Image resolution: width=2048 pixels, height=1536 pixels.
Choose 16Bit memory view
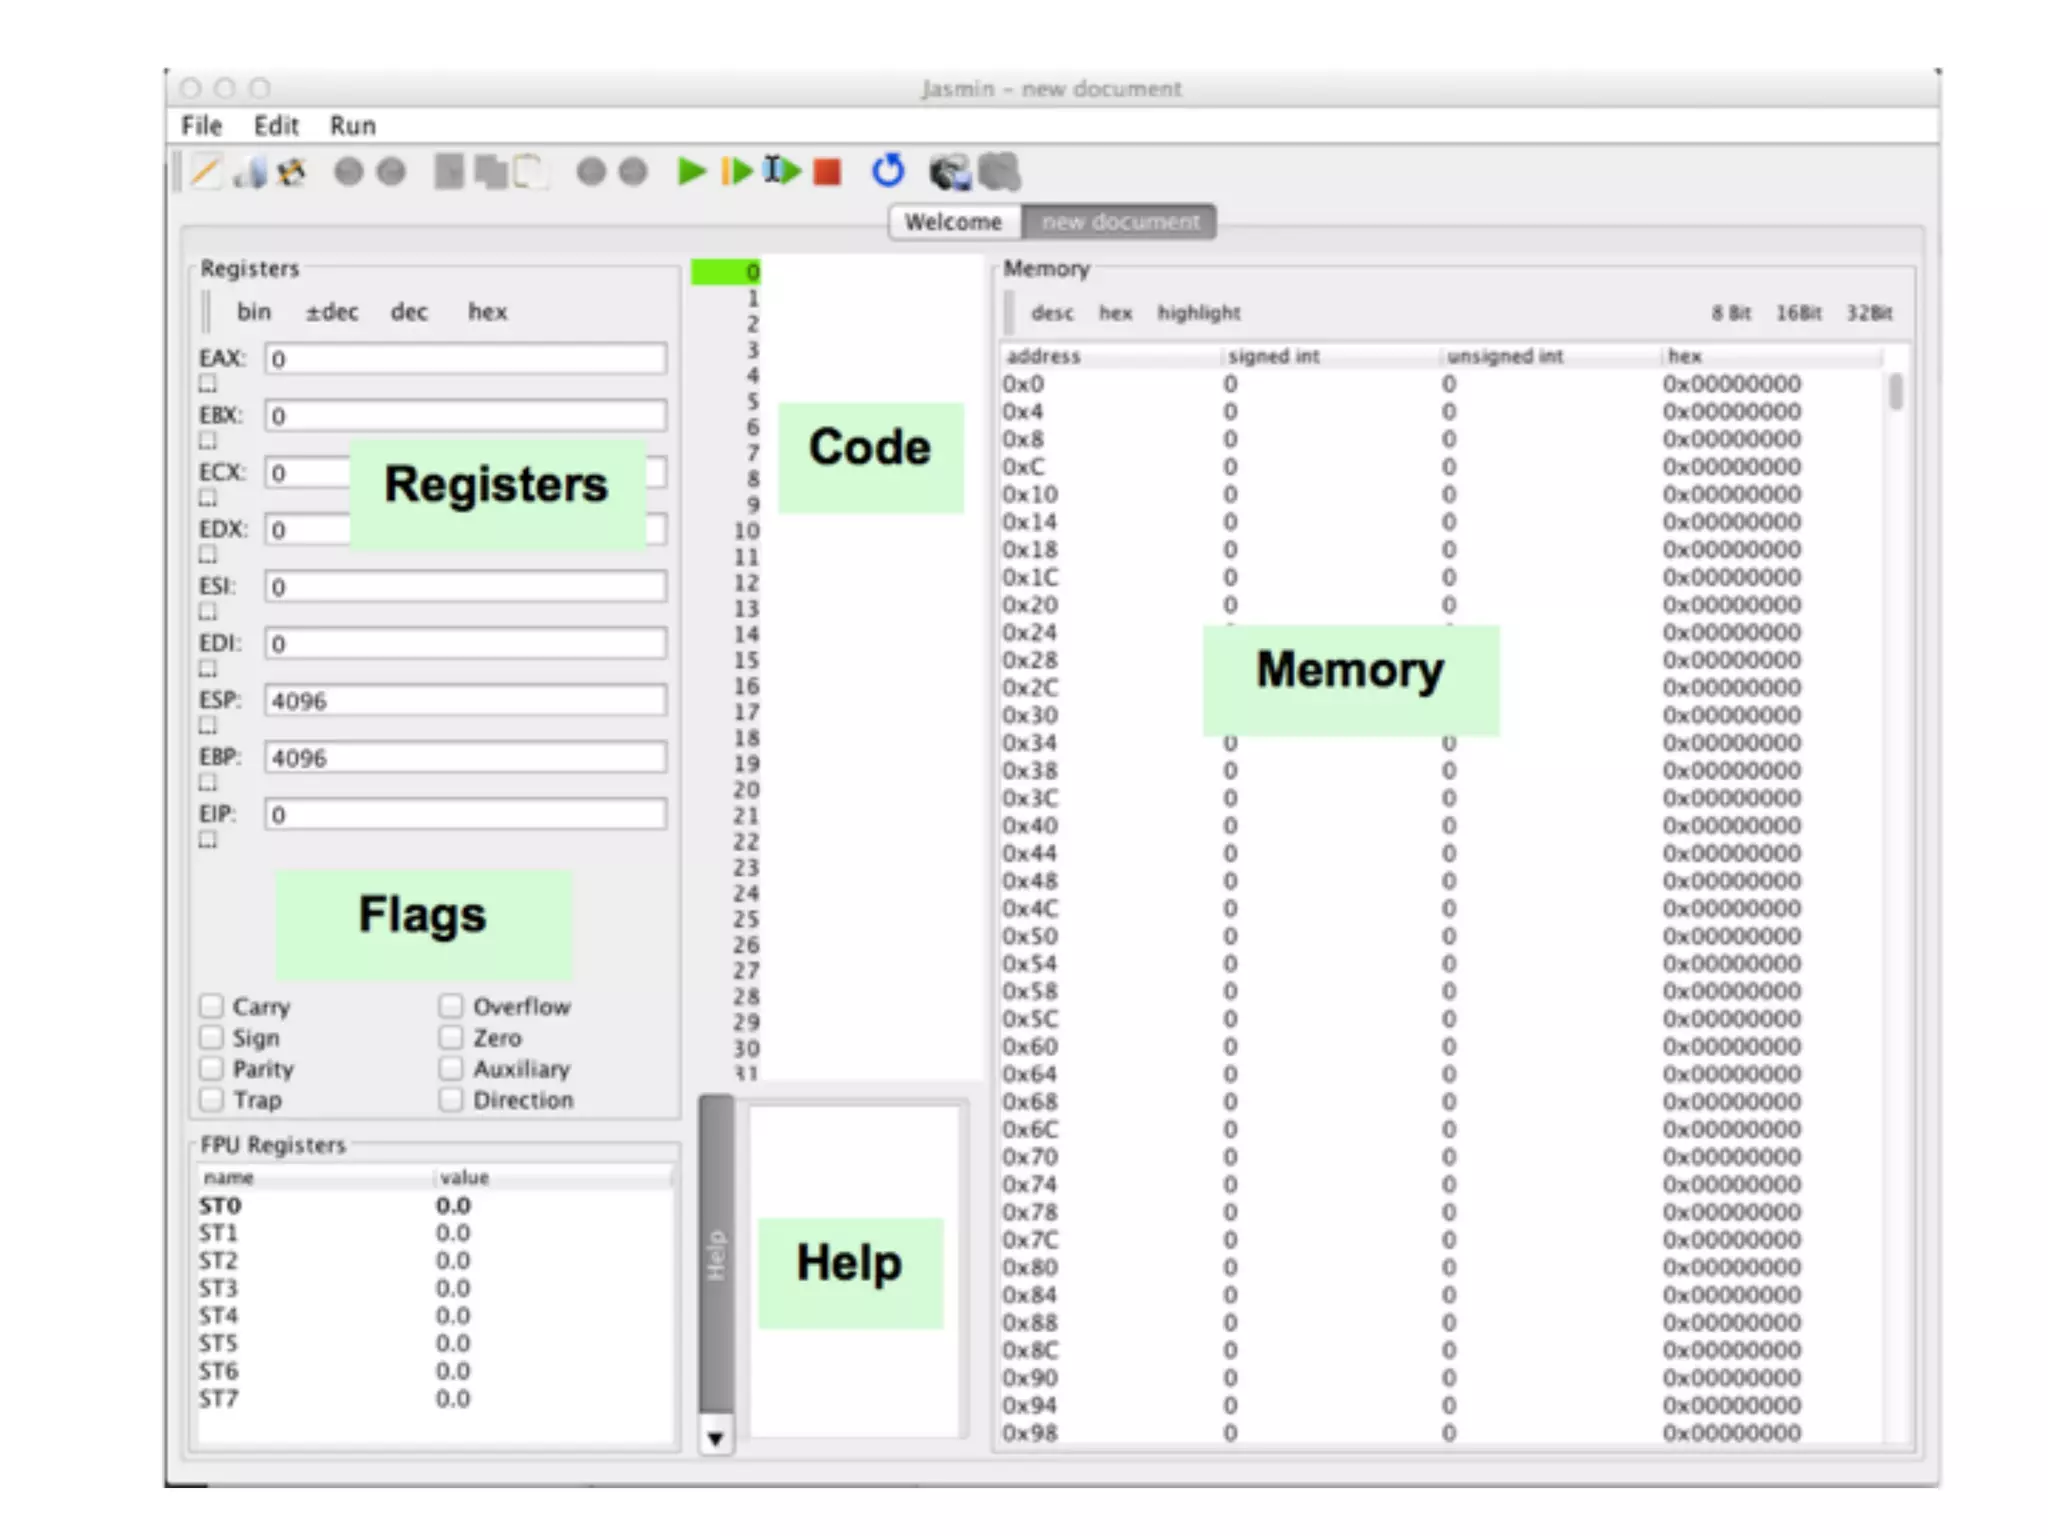click(x=1798, y=313)
